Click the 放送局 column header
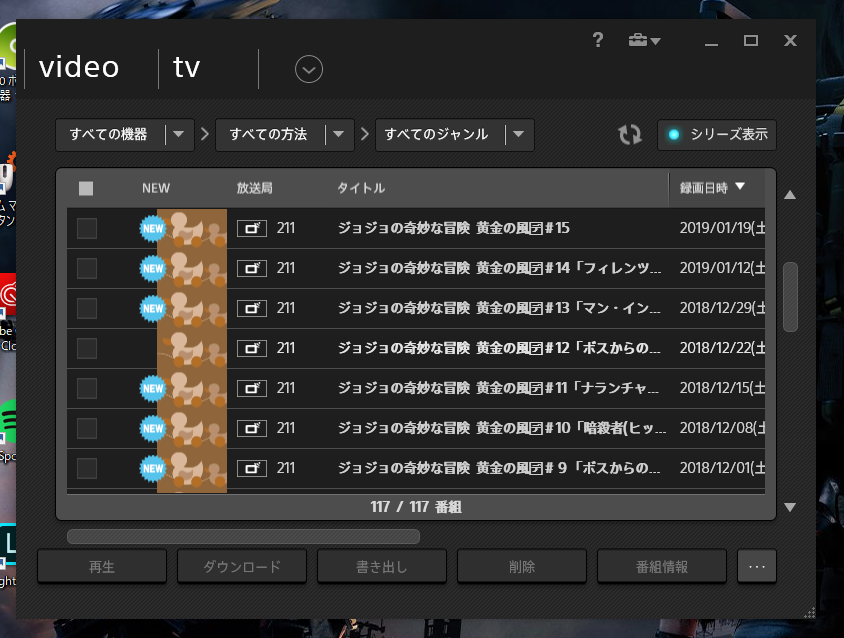844x638 pixels. pos(255,188)
